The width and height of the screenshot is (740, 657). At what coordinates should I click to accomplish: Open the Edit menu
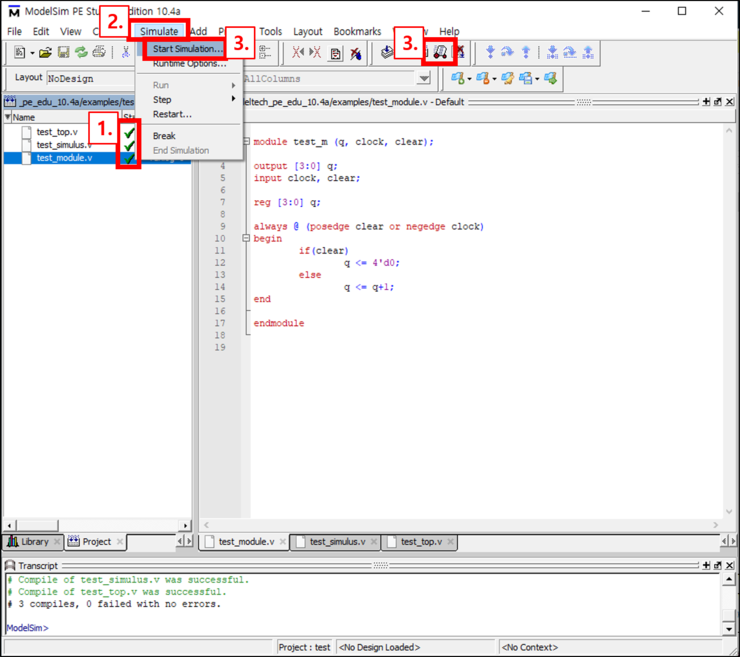coord(41,31)
